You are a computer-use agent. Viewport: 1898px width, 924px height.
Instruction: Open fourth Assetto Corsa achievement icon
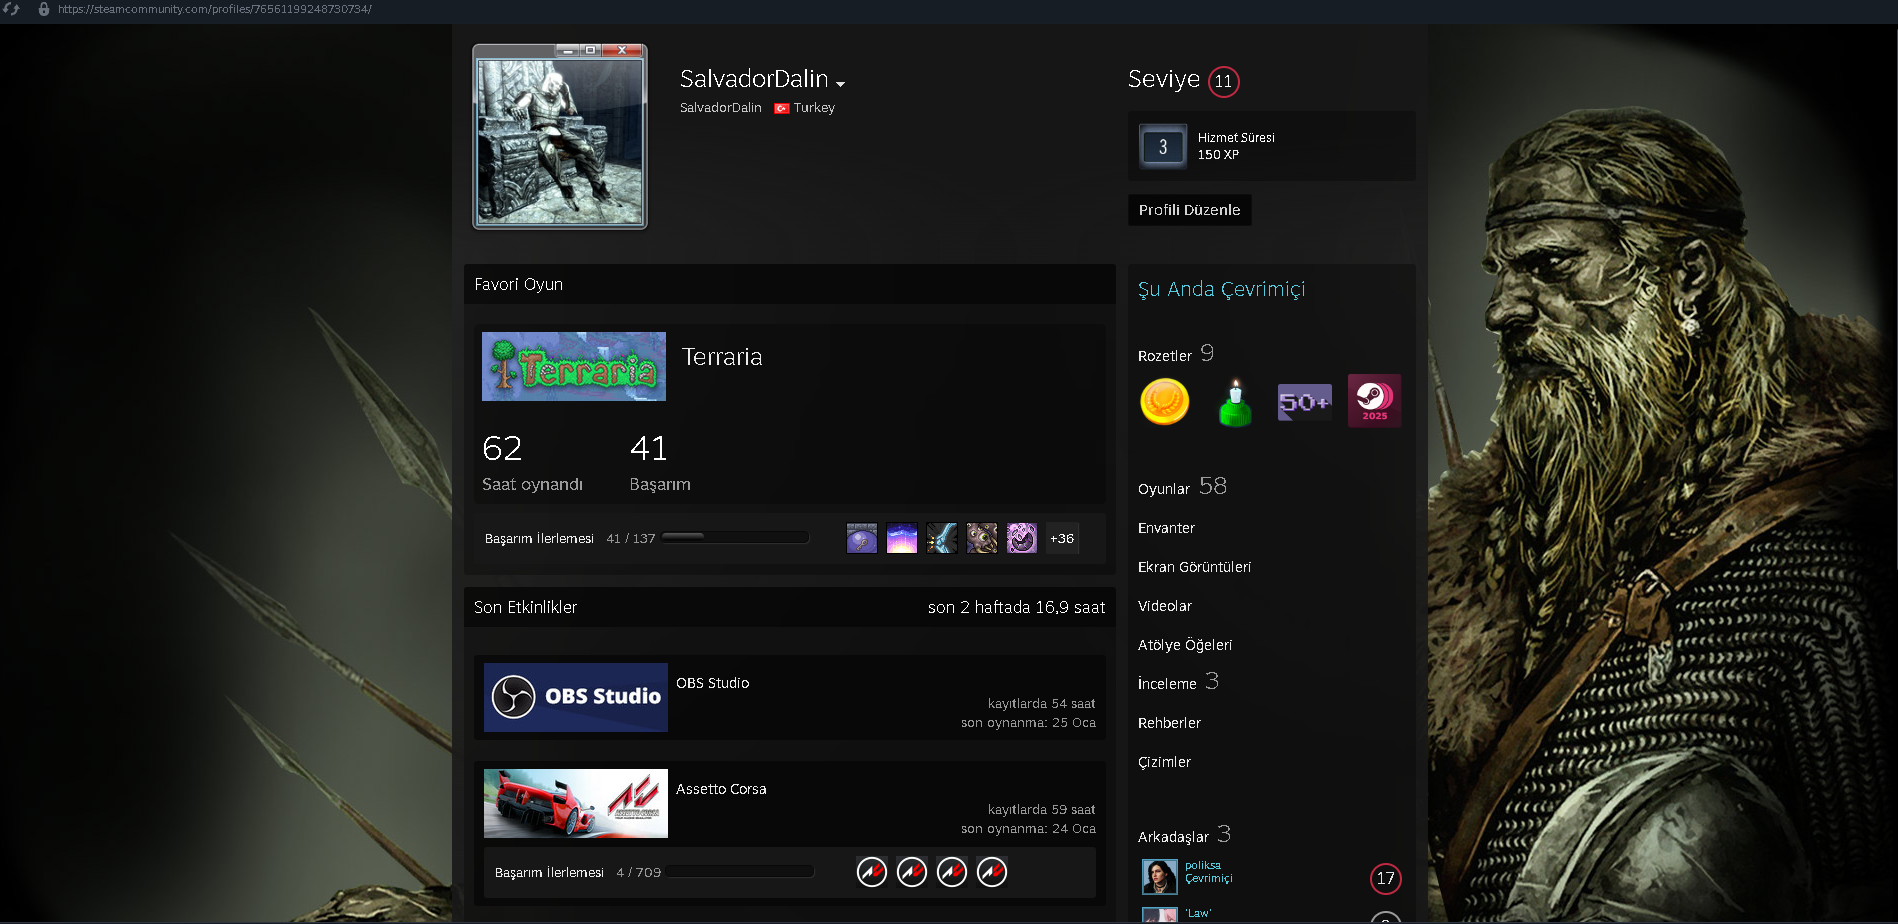[992, 872]
